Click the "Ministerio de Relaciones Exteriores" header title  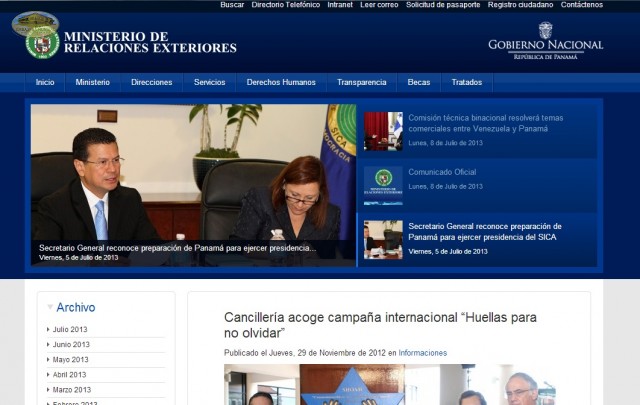[150, 42]
